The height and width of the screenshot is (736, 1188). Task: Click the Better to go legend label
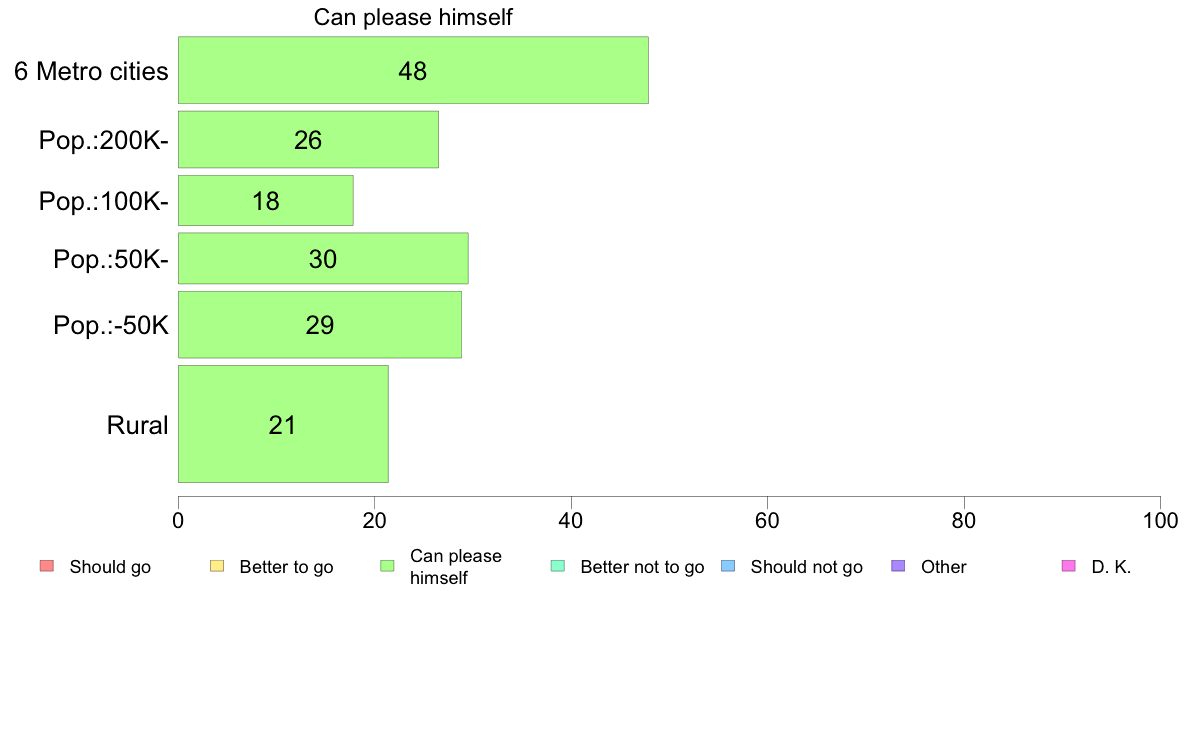pyautogui.click(x=286, y=567)
